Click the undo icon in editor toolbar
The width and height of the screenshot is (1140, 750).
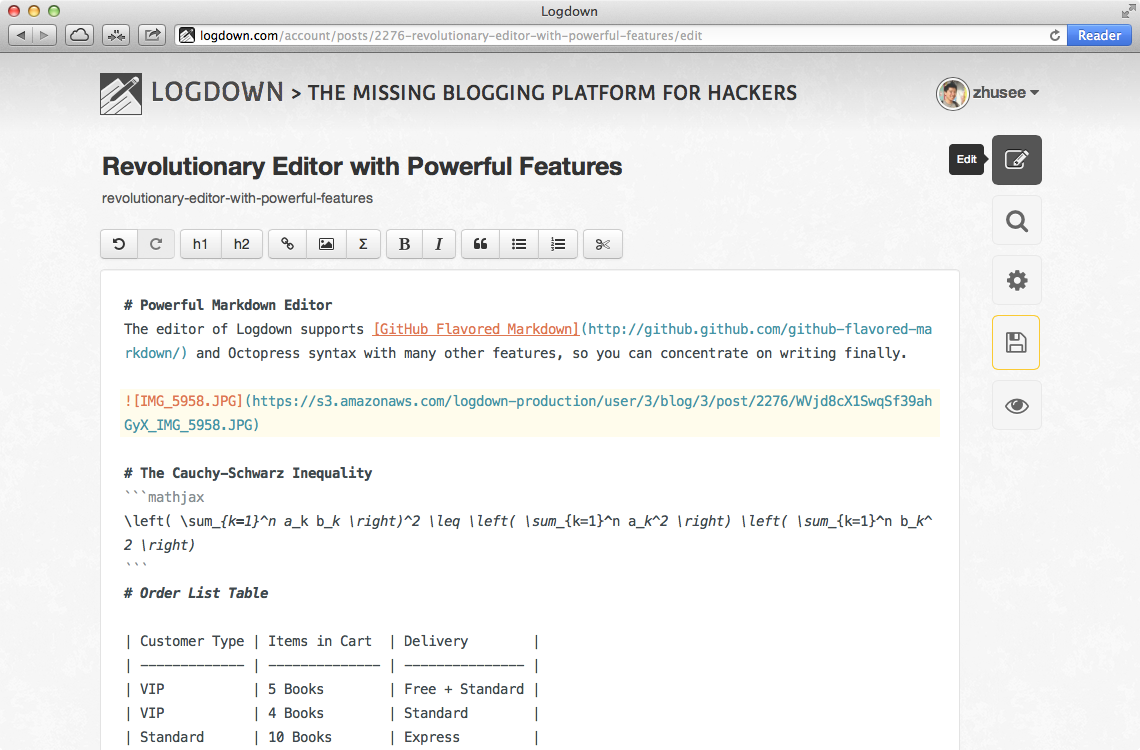click(x=119, y=244)
